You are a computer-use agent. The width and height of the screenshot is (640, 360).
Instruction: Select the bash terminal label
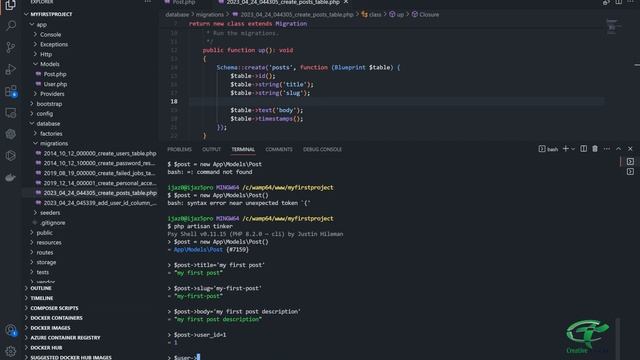[x=548, y=149]
